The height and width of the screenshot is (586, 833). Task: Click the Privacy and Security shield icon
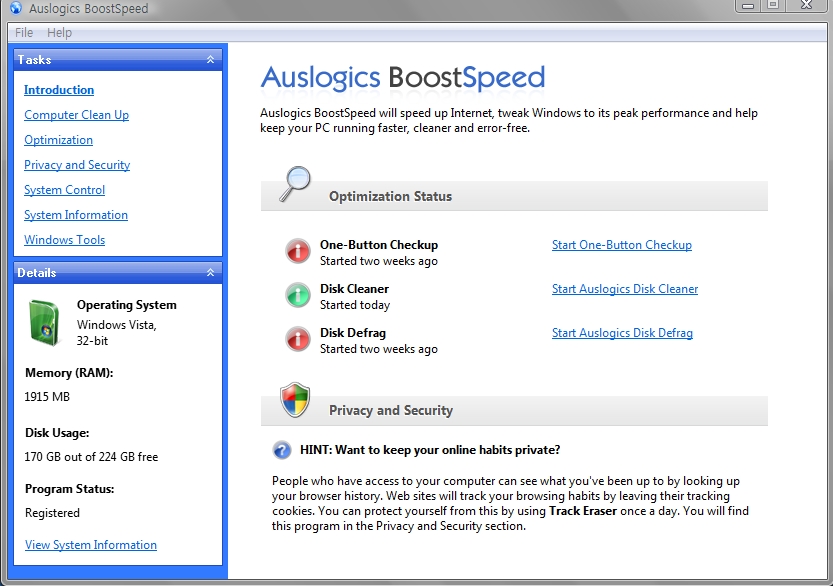click(295, 400)
